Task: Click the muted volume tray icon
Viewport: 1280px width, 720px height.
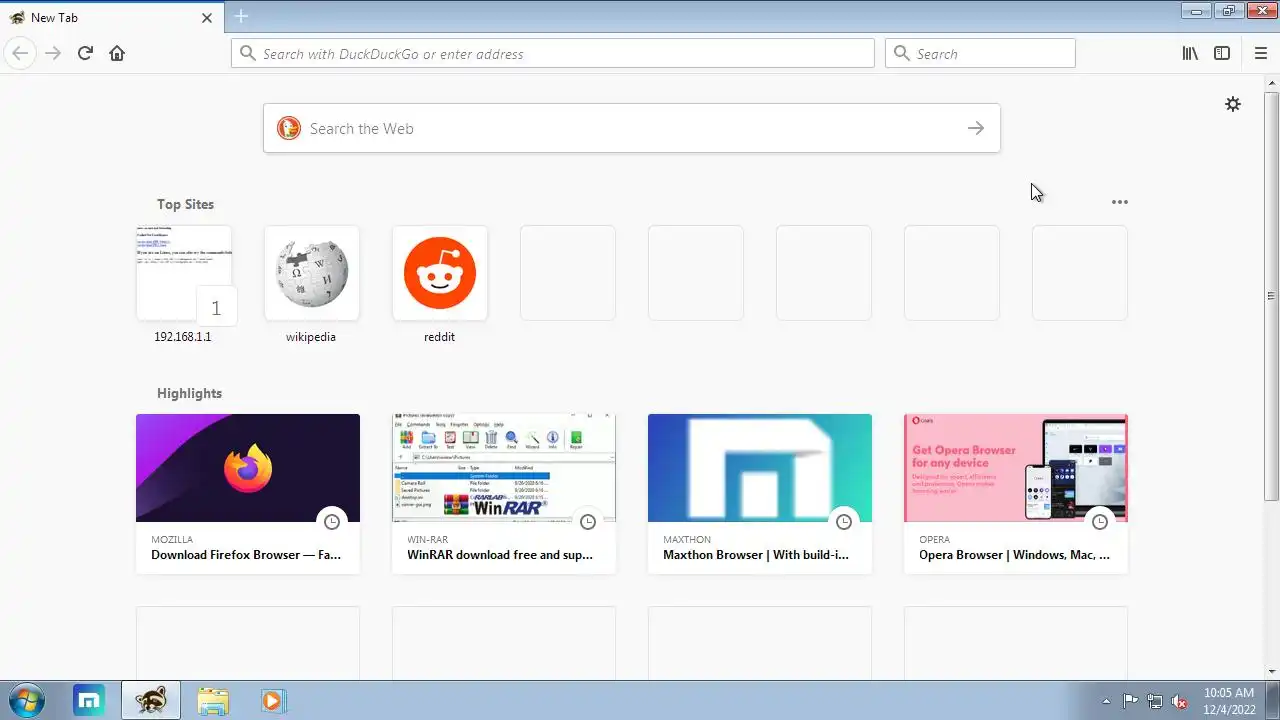Action: coord(1180,701)
